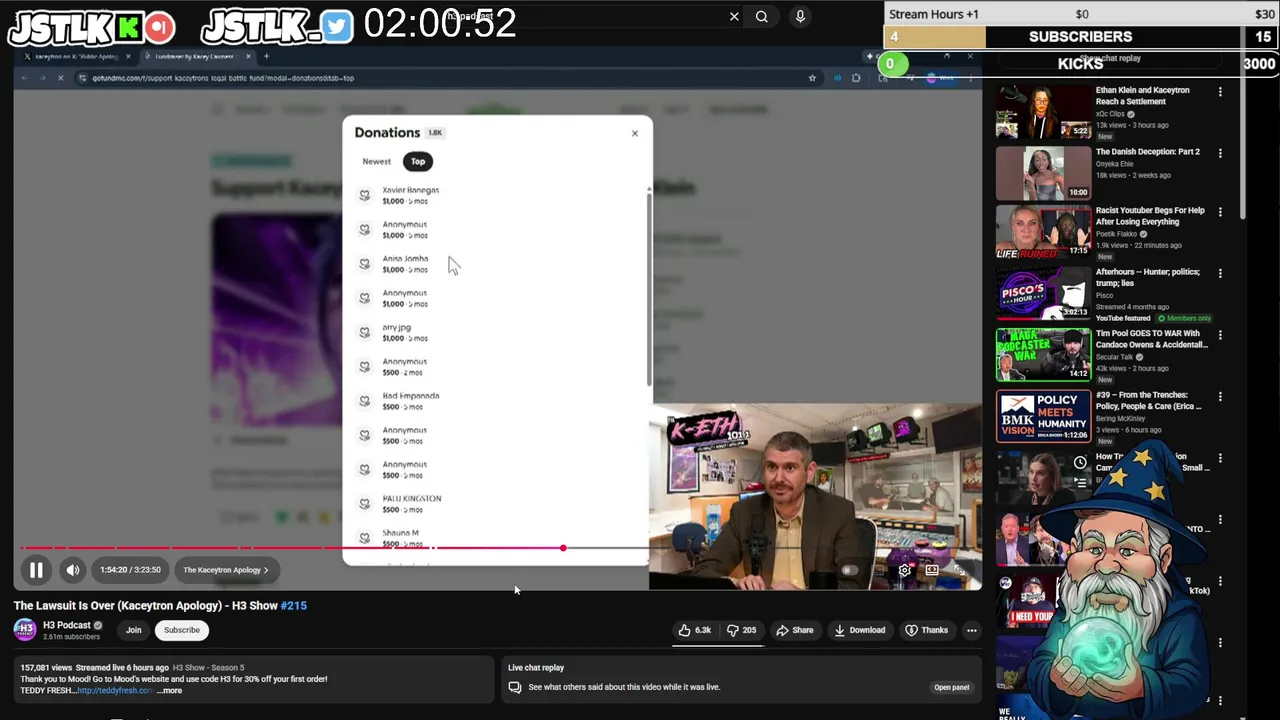Mute the video volume speaker icon
Viewport: 1280px width, 720px height.
tap(73, 570)
